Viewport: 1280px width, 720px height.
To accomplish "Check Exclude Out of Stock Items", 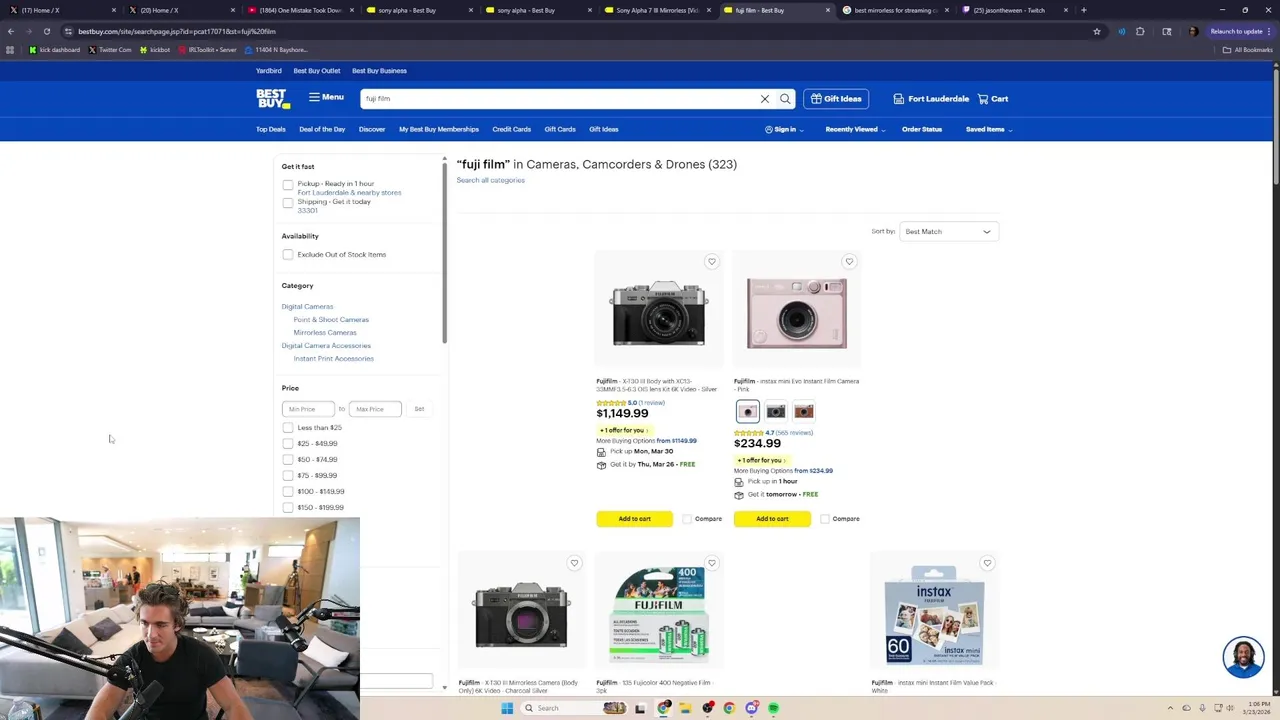I will pos(288,255).
